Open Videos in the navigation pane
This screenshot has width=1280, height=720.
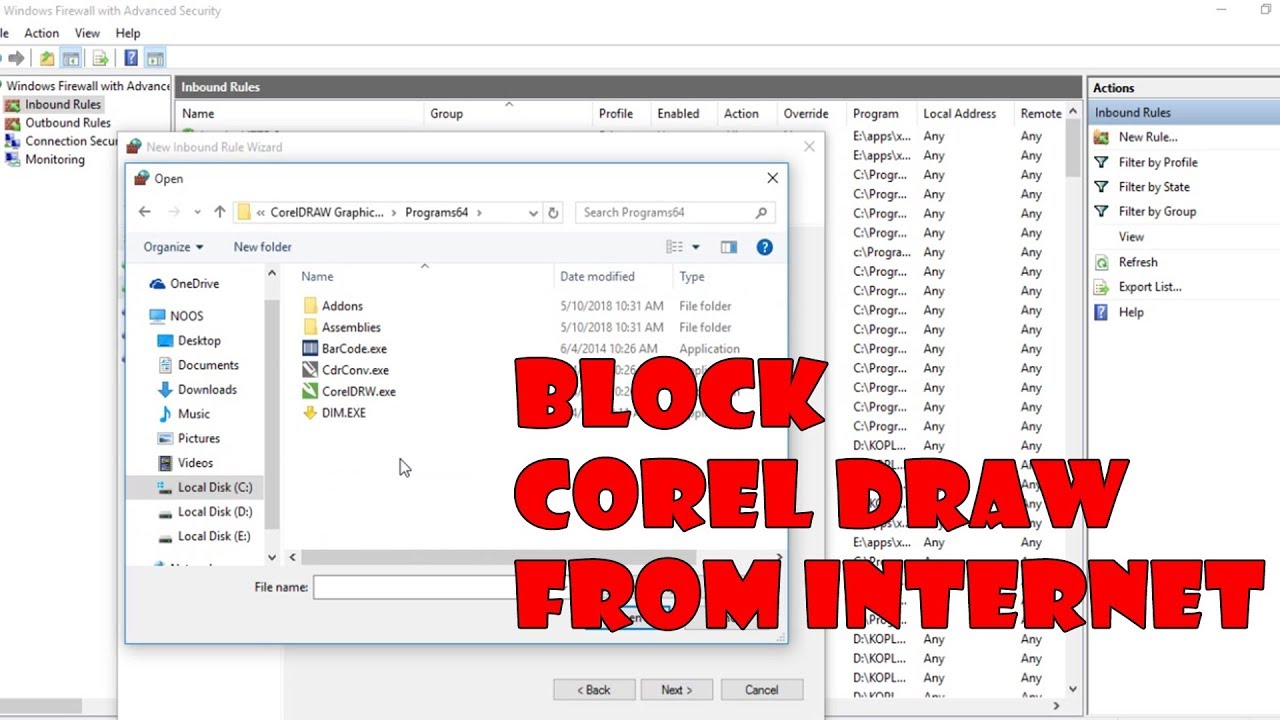tap(195, 463)
